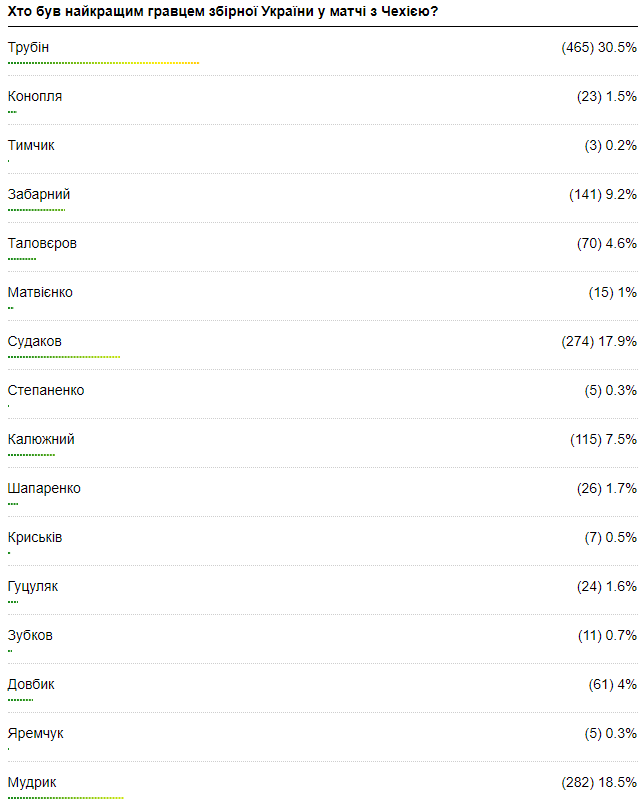Choose Тимчик in the poll list
Screen dimensions: 641x806
tap(31, 146)
